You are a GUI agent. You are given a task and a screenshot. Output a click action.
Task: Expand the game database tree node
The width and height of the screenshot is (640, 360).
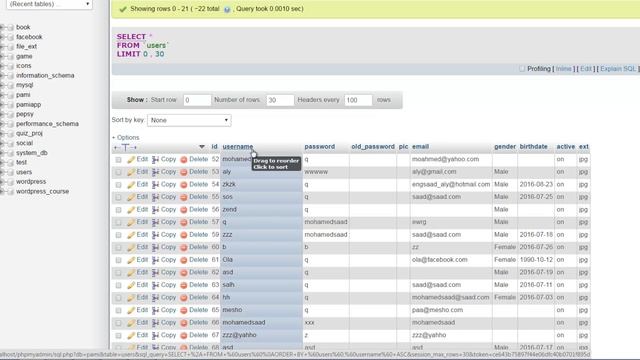(2, 57)
